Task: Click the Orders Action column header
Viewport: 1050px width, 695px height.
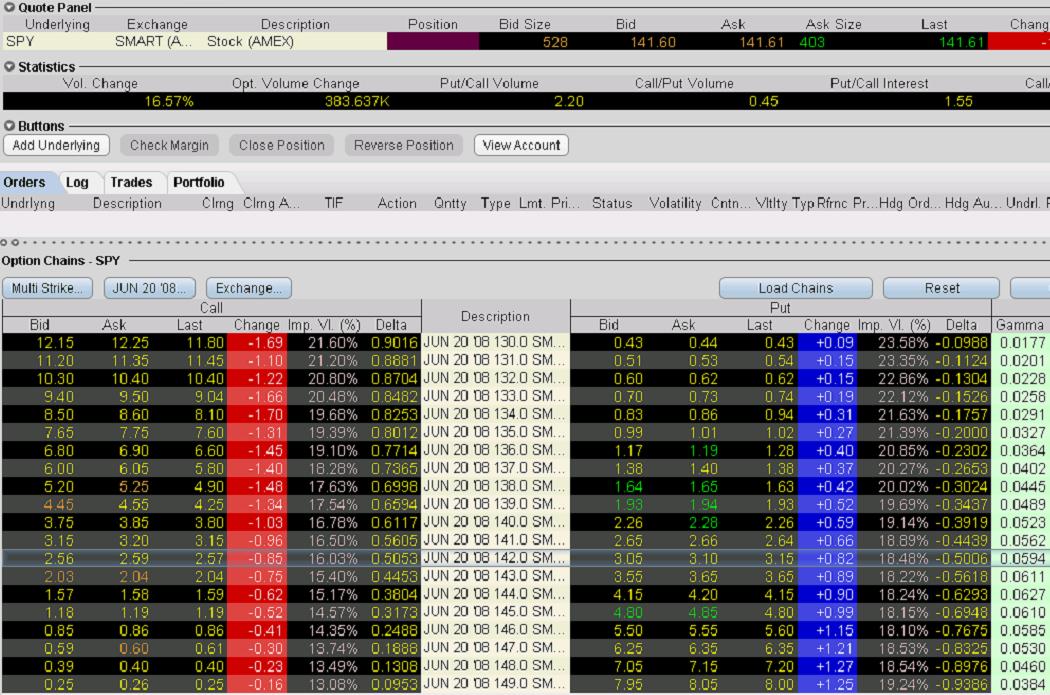Action: [397, 203]
